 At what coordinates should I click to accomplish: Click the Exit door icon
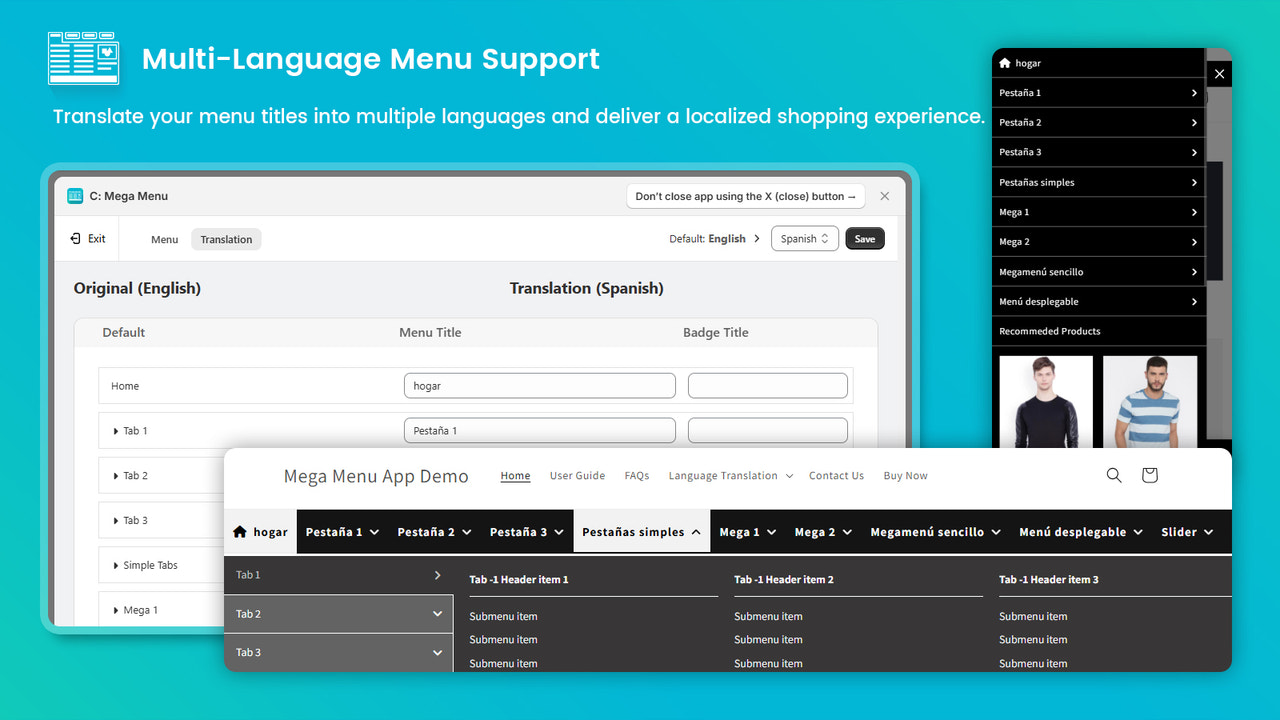point(75,239)
